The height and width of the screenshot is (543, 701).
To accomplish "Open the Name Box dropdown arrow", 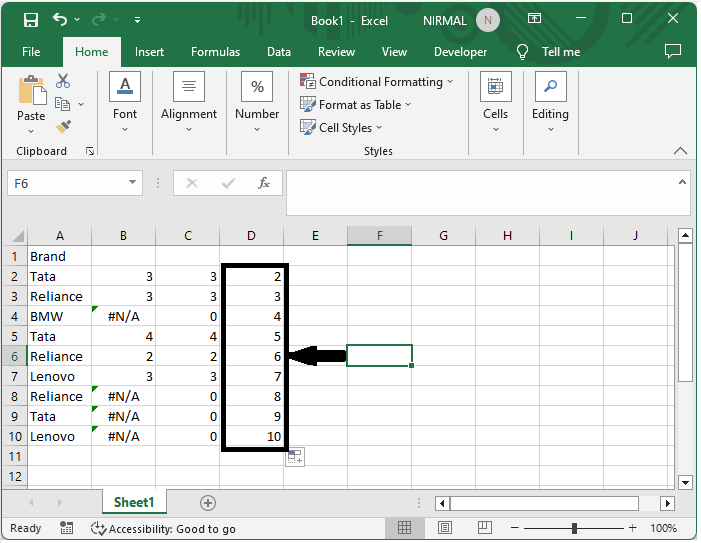I will [x=132, y=182].
